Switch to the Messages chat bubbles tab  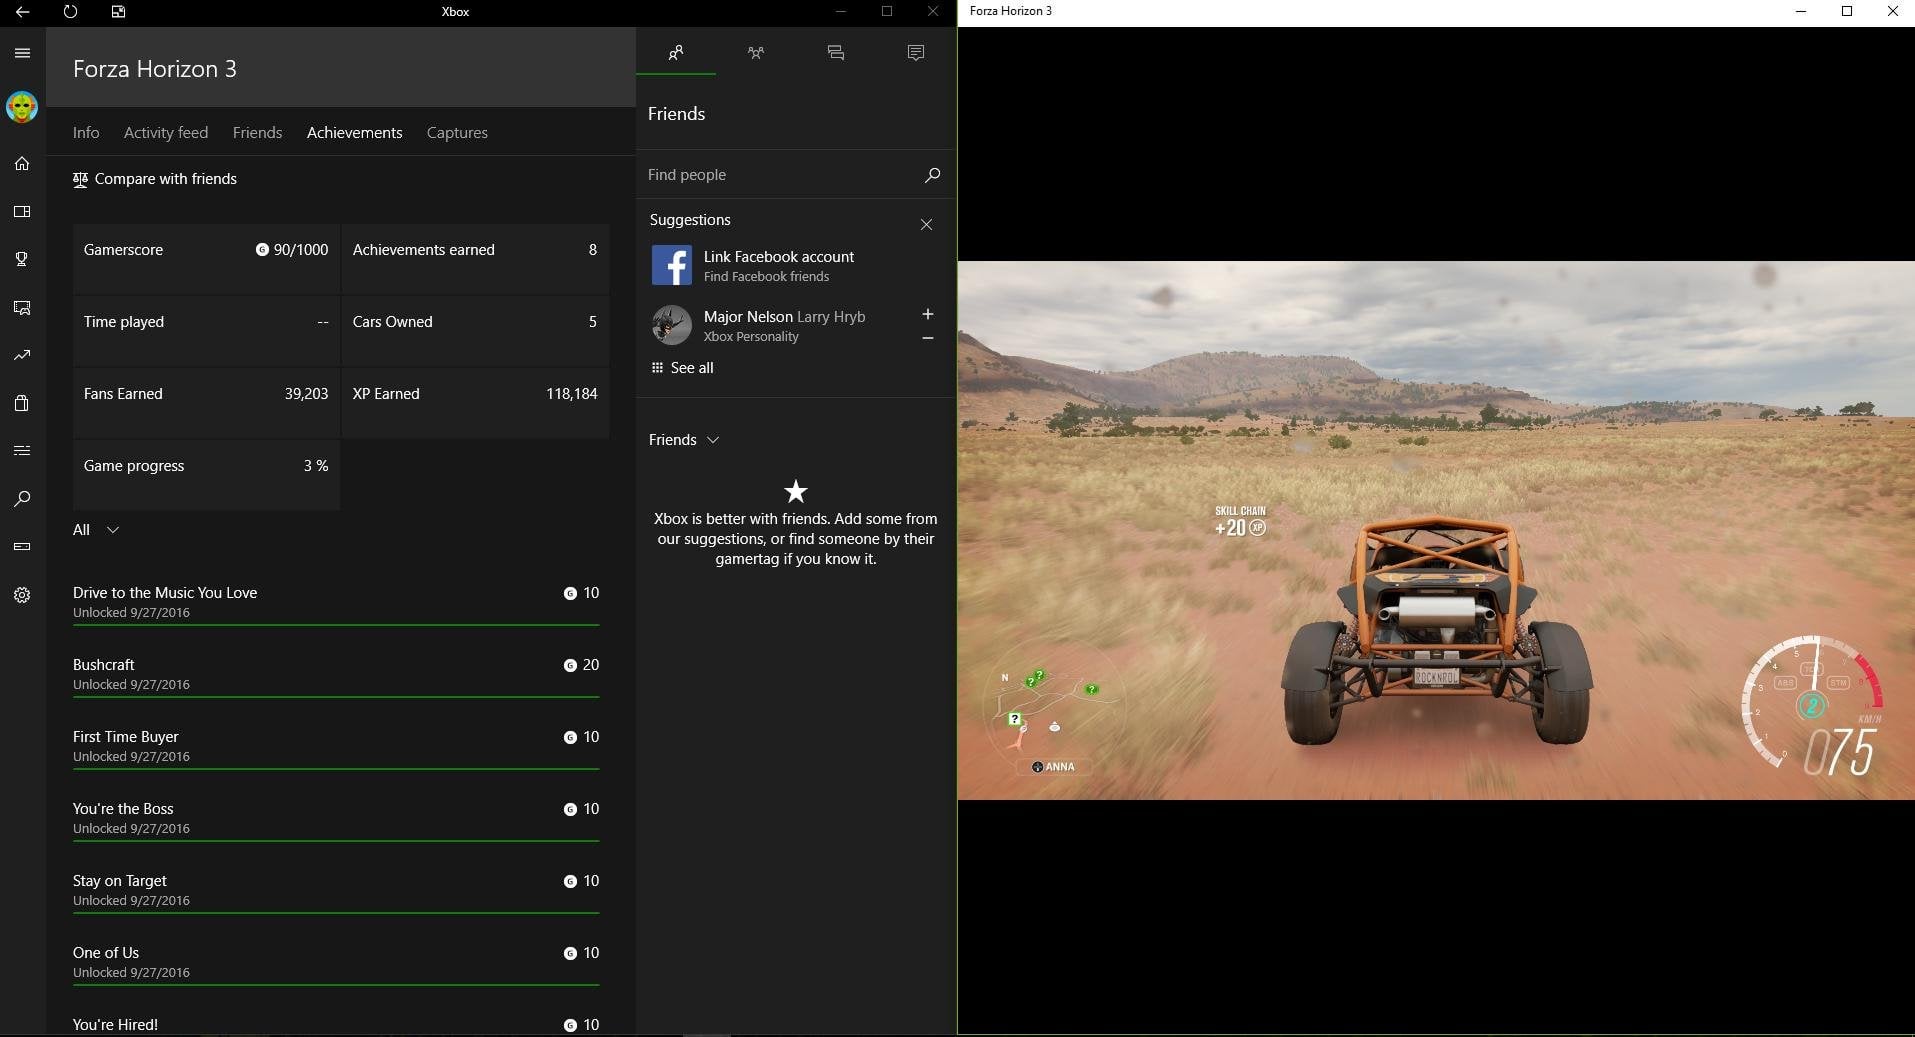(836, 53)
